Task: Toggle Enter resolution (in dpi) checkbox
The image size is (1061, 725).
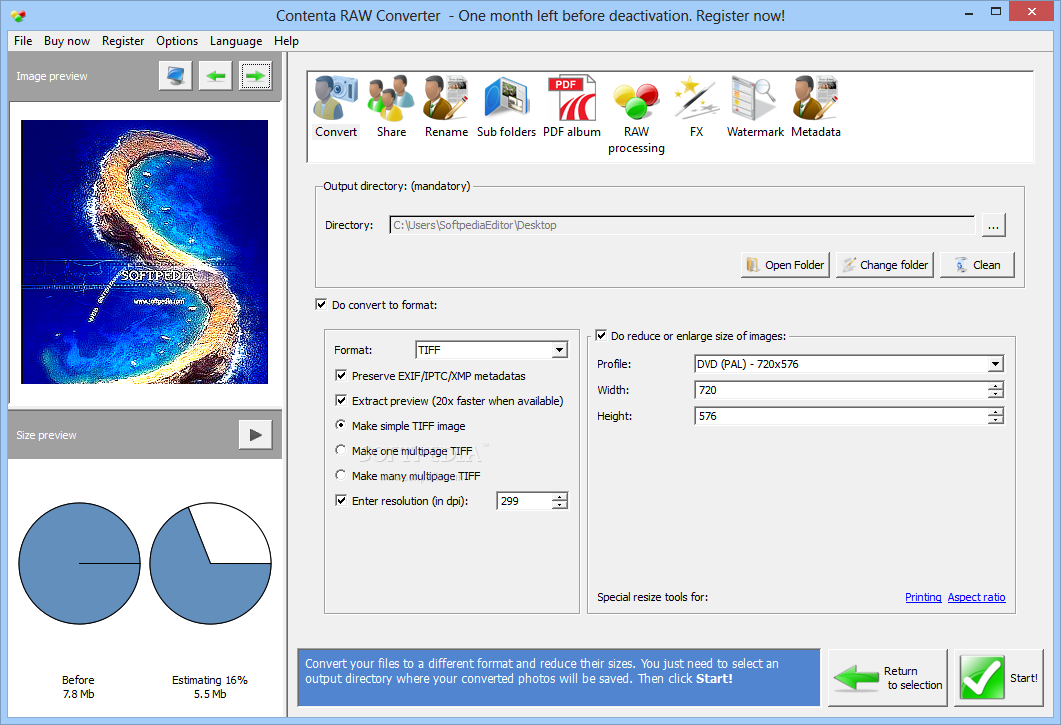Action: 341,500
